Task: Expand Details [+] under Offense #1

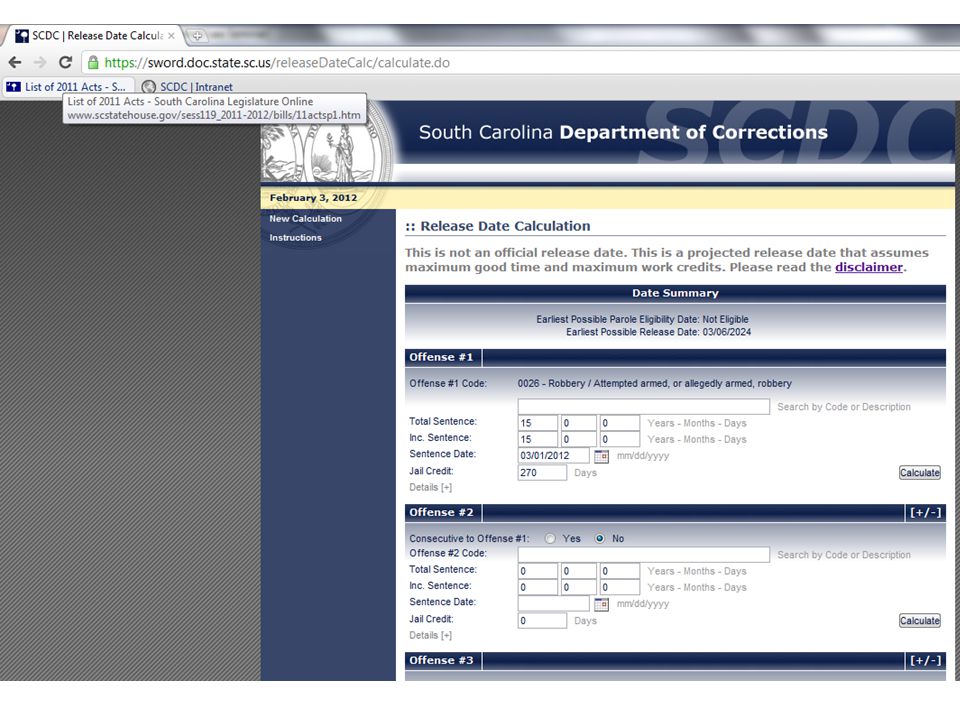Action: click(x=430, y=487)
